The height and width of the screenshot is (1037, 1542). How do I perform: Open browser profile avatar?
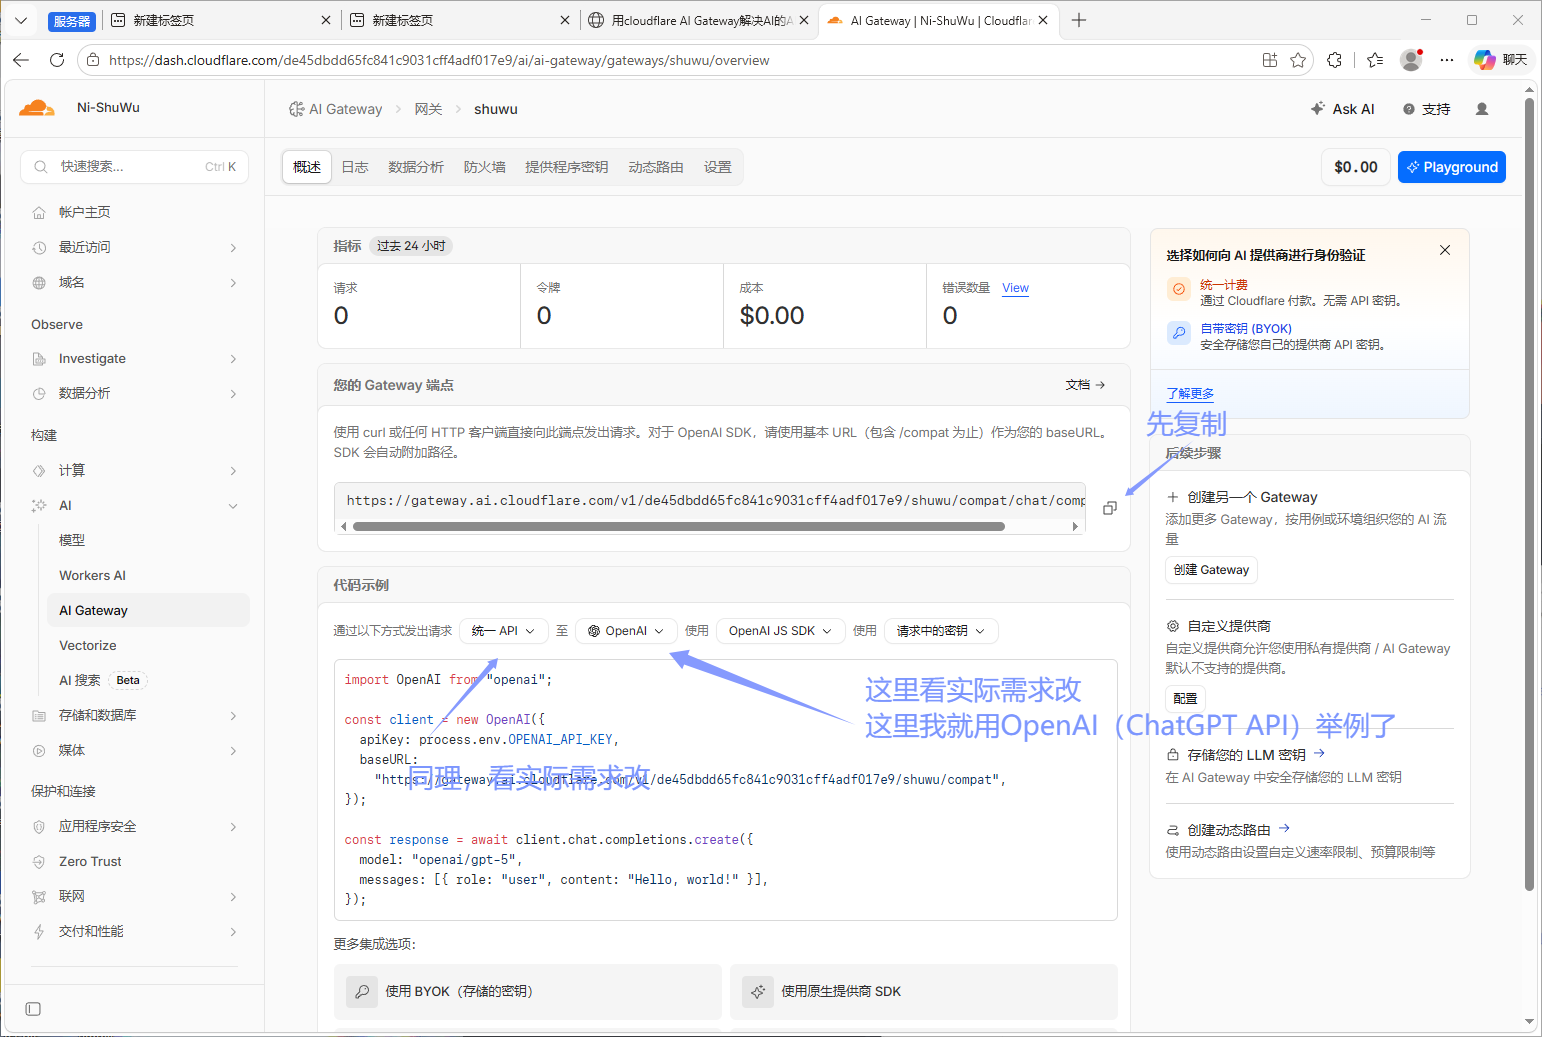click(x=1411, y=60)
